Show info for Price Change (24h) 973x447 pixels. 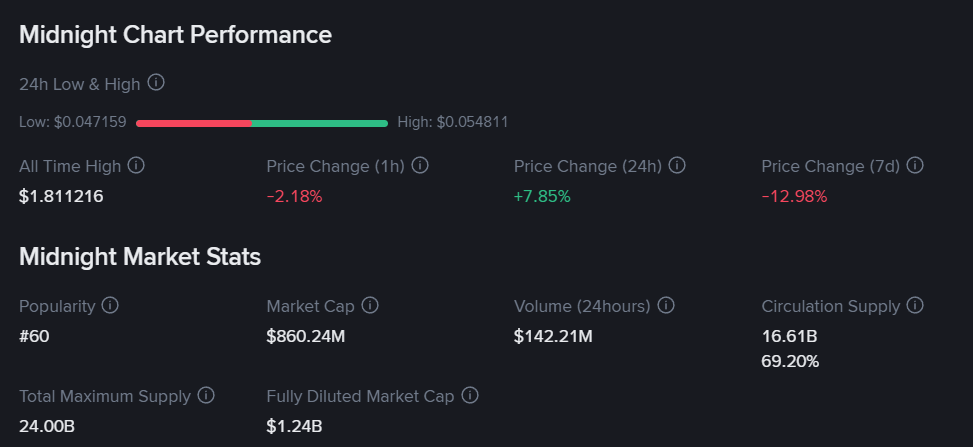677,165
